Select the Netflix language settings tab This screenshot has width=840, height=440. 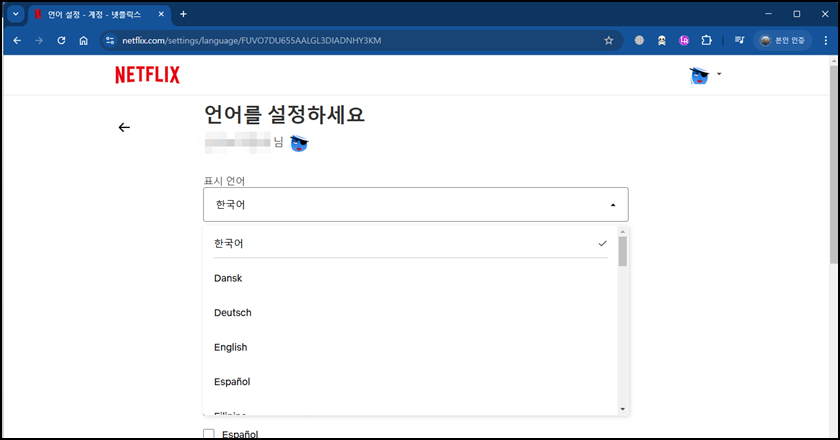pos(100,14)
